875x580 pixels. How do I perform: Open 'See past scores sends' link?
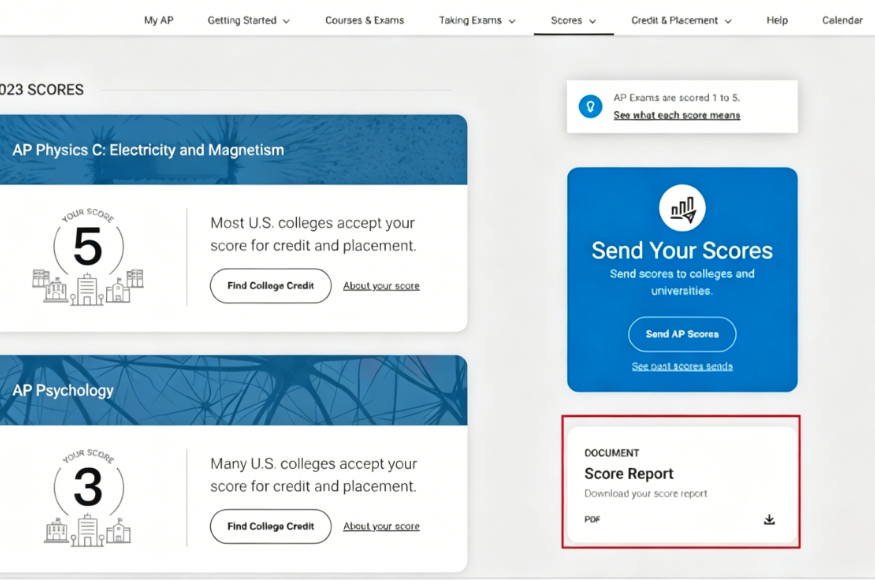pos(682,366)
